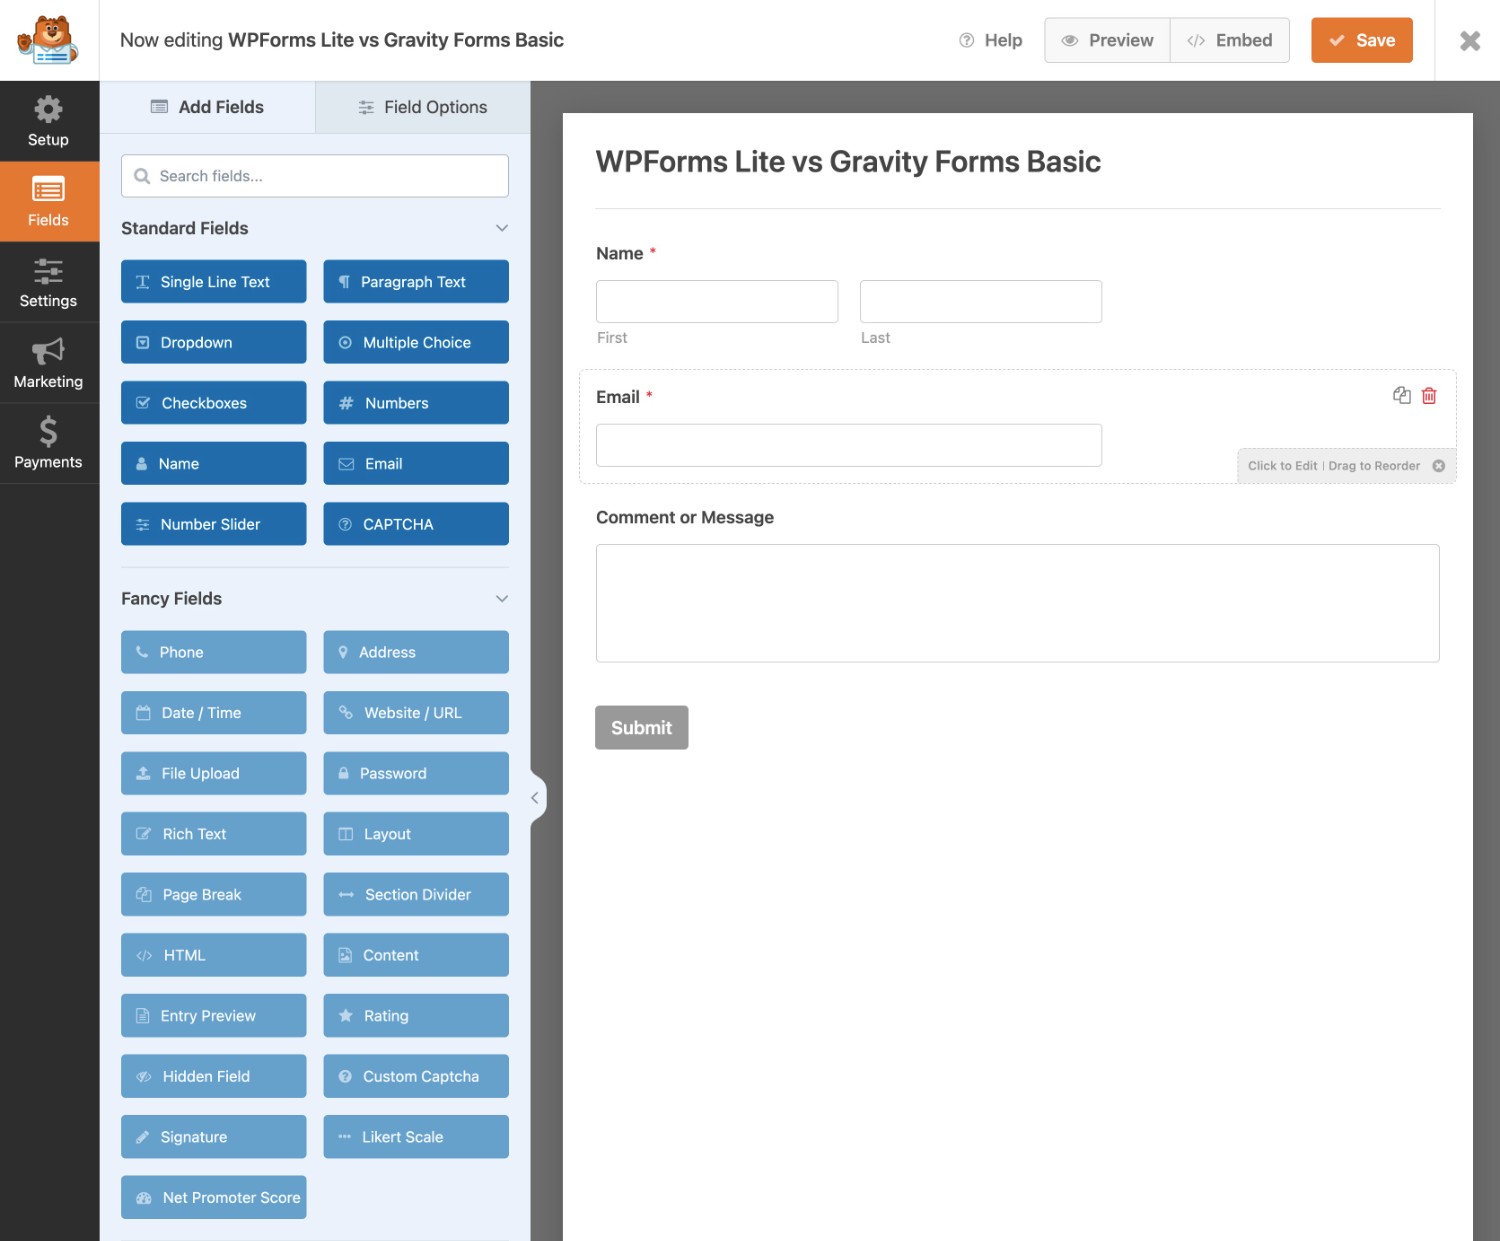Open the Embed dialog
This screenshot has height=1241, width=1500.
point(1230,40)
